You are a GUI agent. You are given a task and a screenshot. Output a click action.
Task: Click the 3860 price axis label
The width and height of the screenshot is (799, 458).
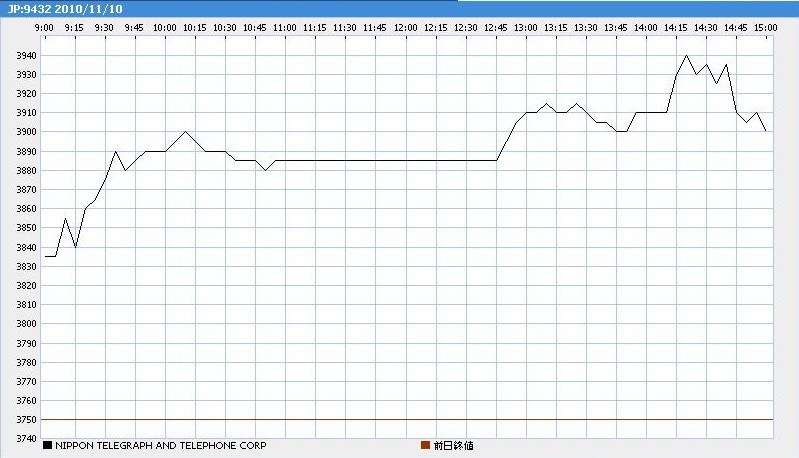[26, 209]
